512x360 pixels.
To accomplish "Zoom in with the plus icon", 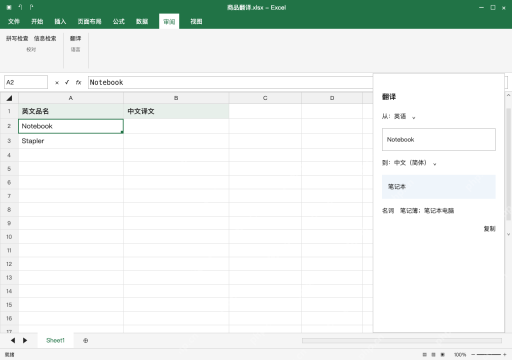I will pos(504,355).
